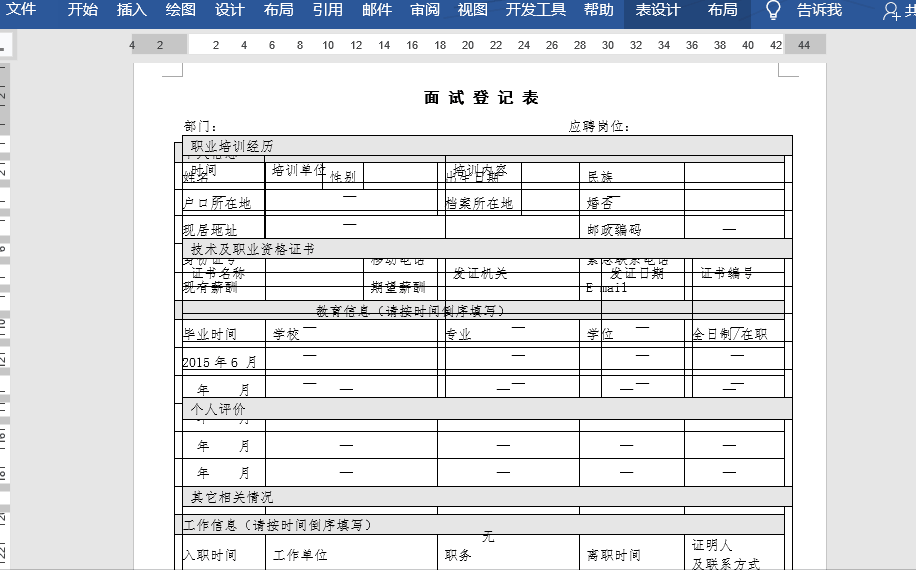916x570 pixels.
Task: Click the 职业培训经历 table header row
Action: coord(480,146)
